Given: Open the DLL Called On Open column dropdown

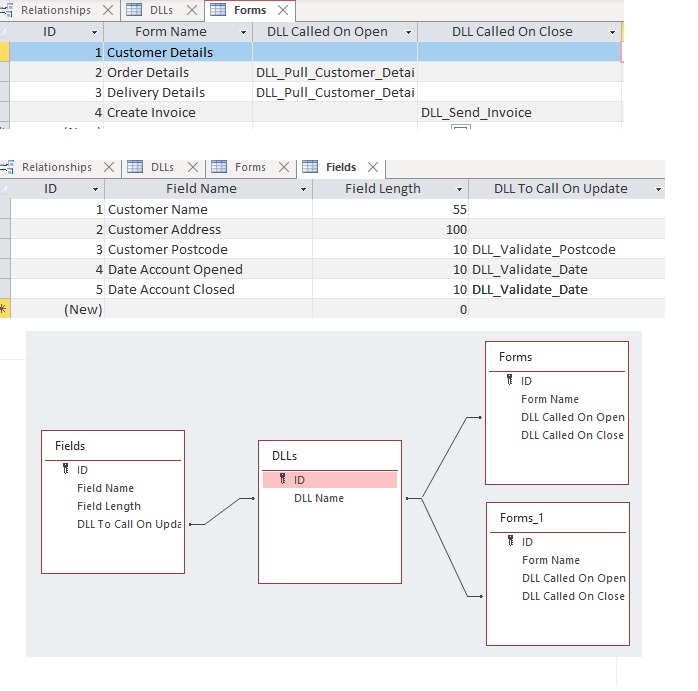Looking at the screenshot, I should (408, 32).
